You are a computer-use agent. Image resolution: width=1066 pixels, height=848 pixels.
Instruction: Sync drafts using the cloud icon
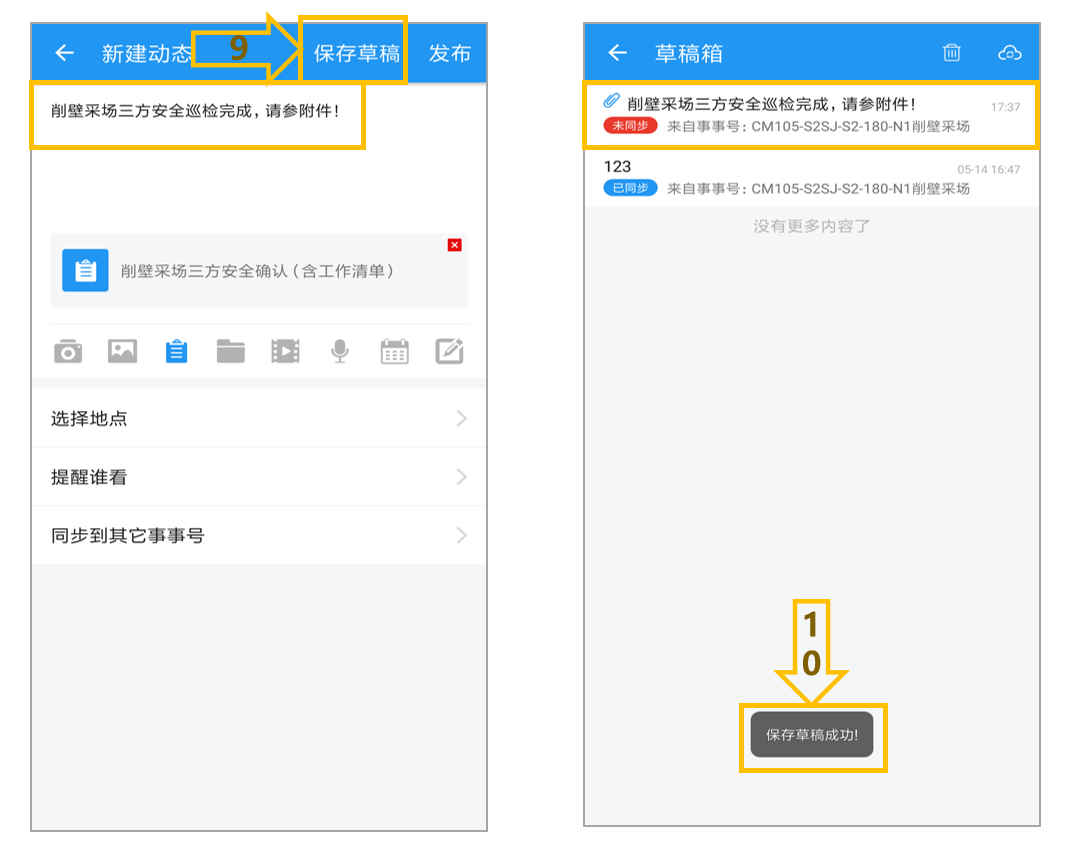pos(1010,52)
